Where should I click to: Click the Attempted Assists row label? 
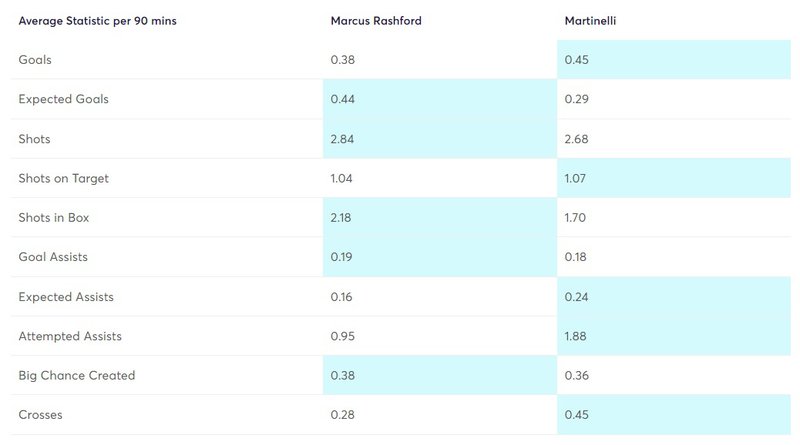(70, 336)
